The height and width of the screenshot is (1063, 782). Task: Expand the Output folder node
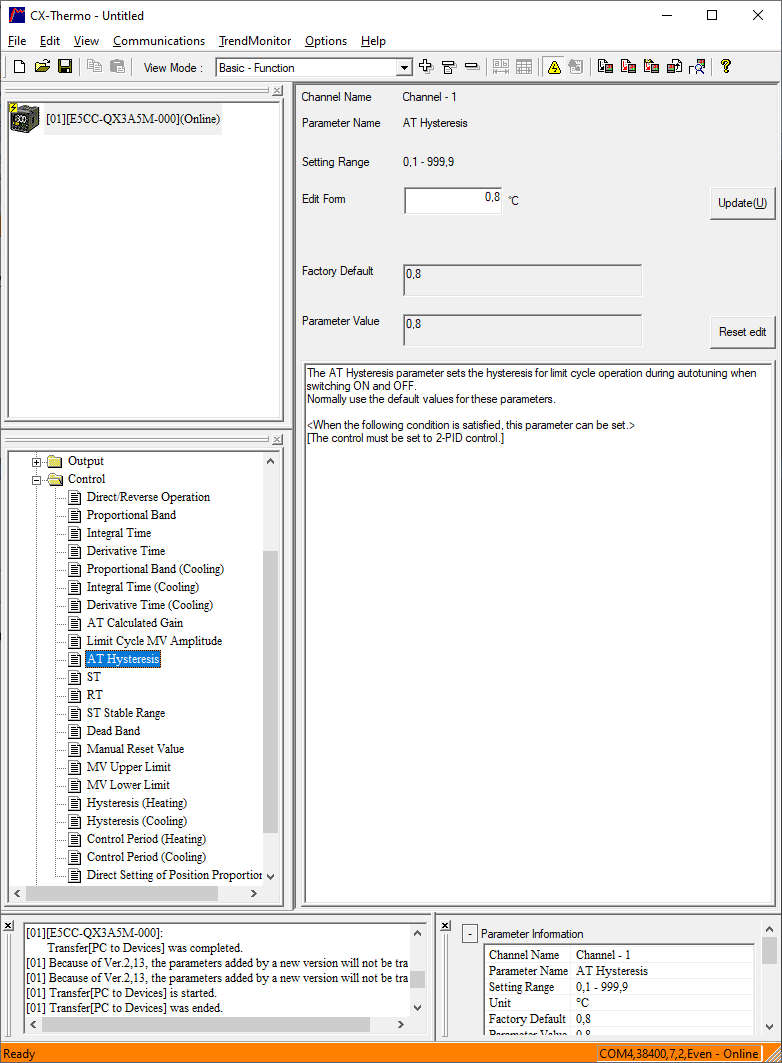point(37,462)
